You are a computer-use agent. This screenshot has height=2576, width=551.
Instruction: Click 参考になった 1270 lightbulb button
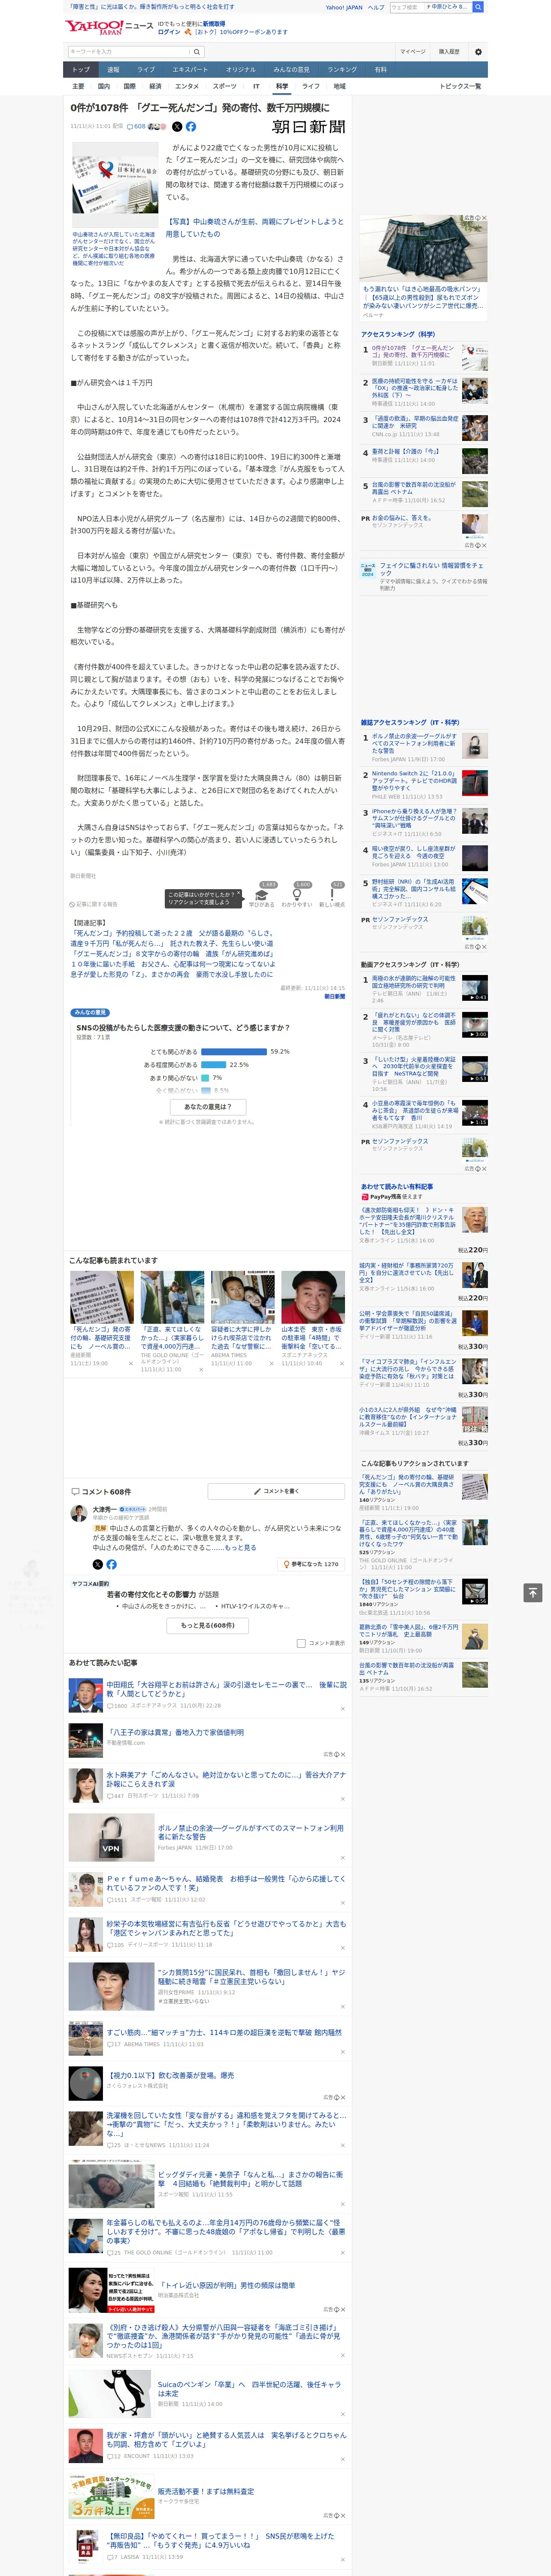pyautogui.click(x=311, y=1564)
